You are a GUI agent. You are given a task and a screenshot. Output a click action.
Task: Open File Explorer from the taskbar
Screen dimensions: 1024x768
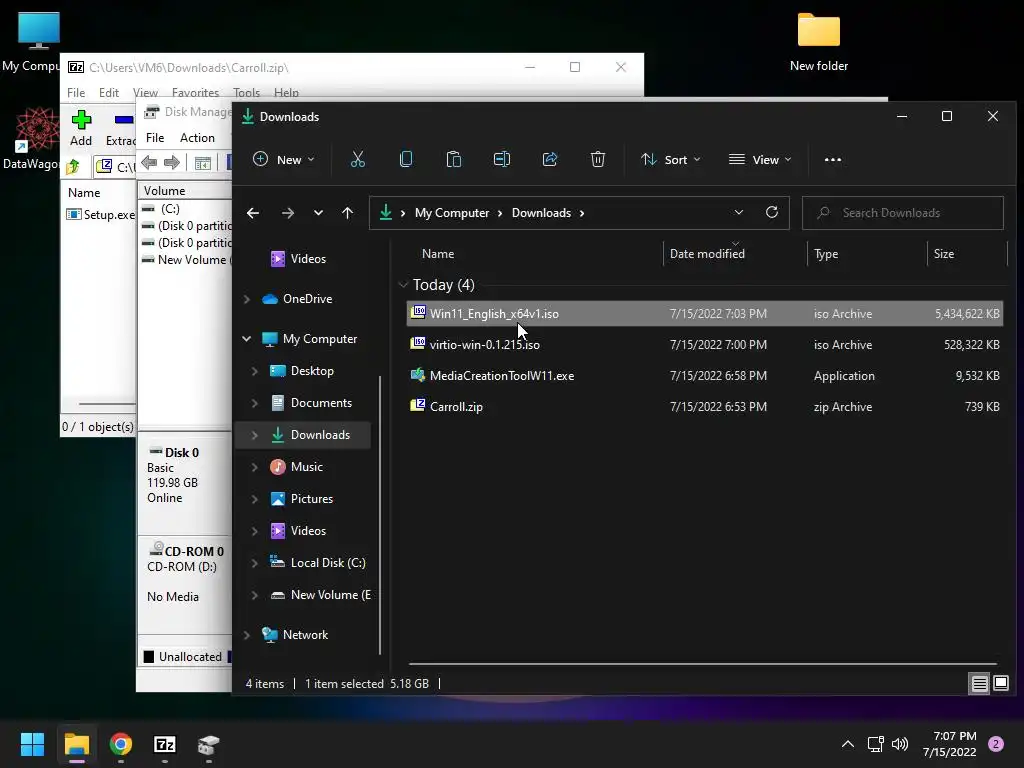[x=76, y=744]
